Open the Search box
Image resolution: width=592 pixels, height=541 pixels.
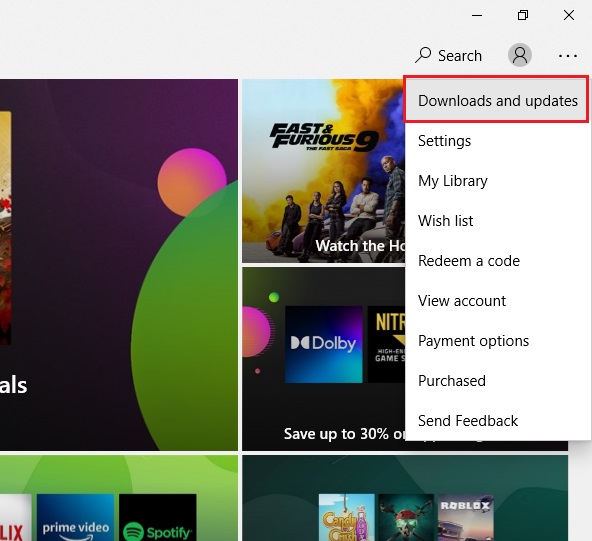[x=449, y=55]
